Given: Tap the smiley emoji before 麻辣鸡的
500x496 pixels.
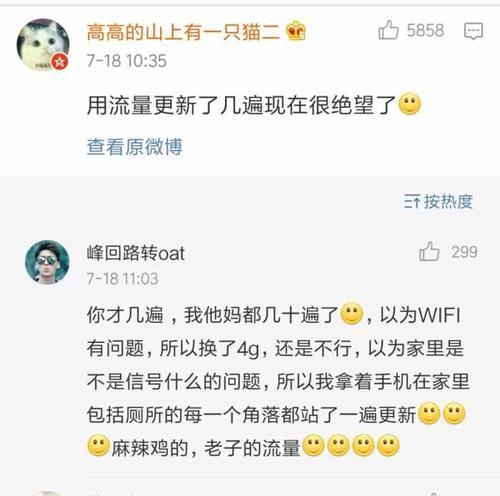Looking at the screenshot, I should click(98, 446).
